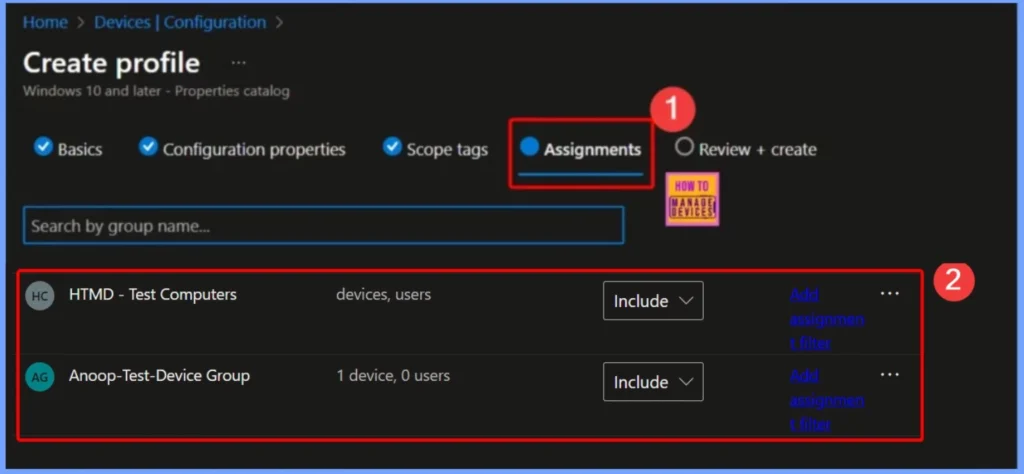Add assignment filter for Anoop-Test-Device Group
The image size is (1024, 474).
pos(827,400)
